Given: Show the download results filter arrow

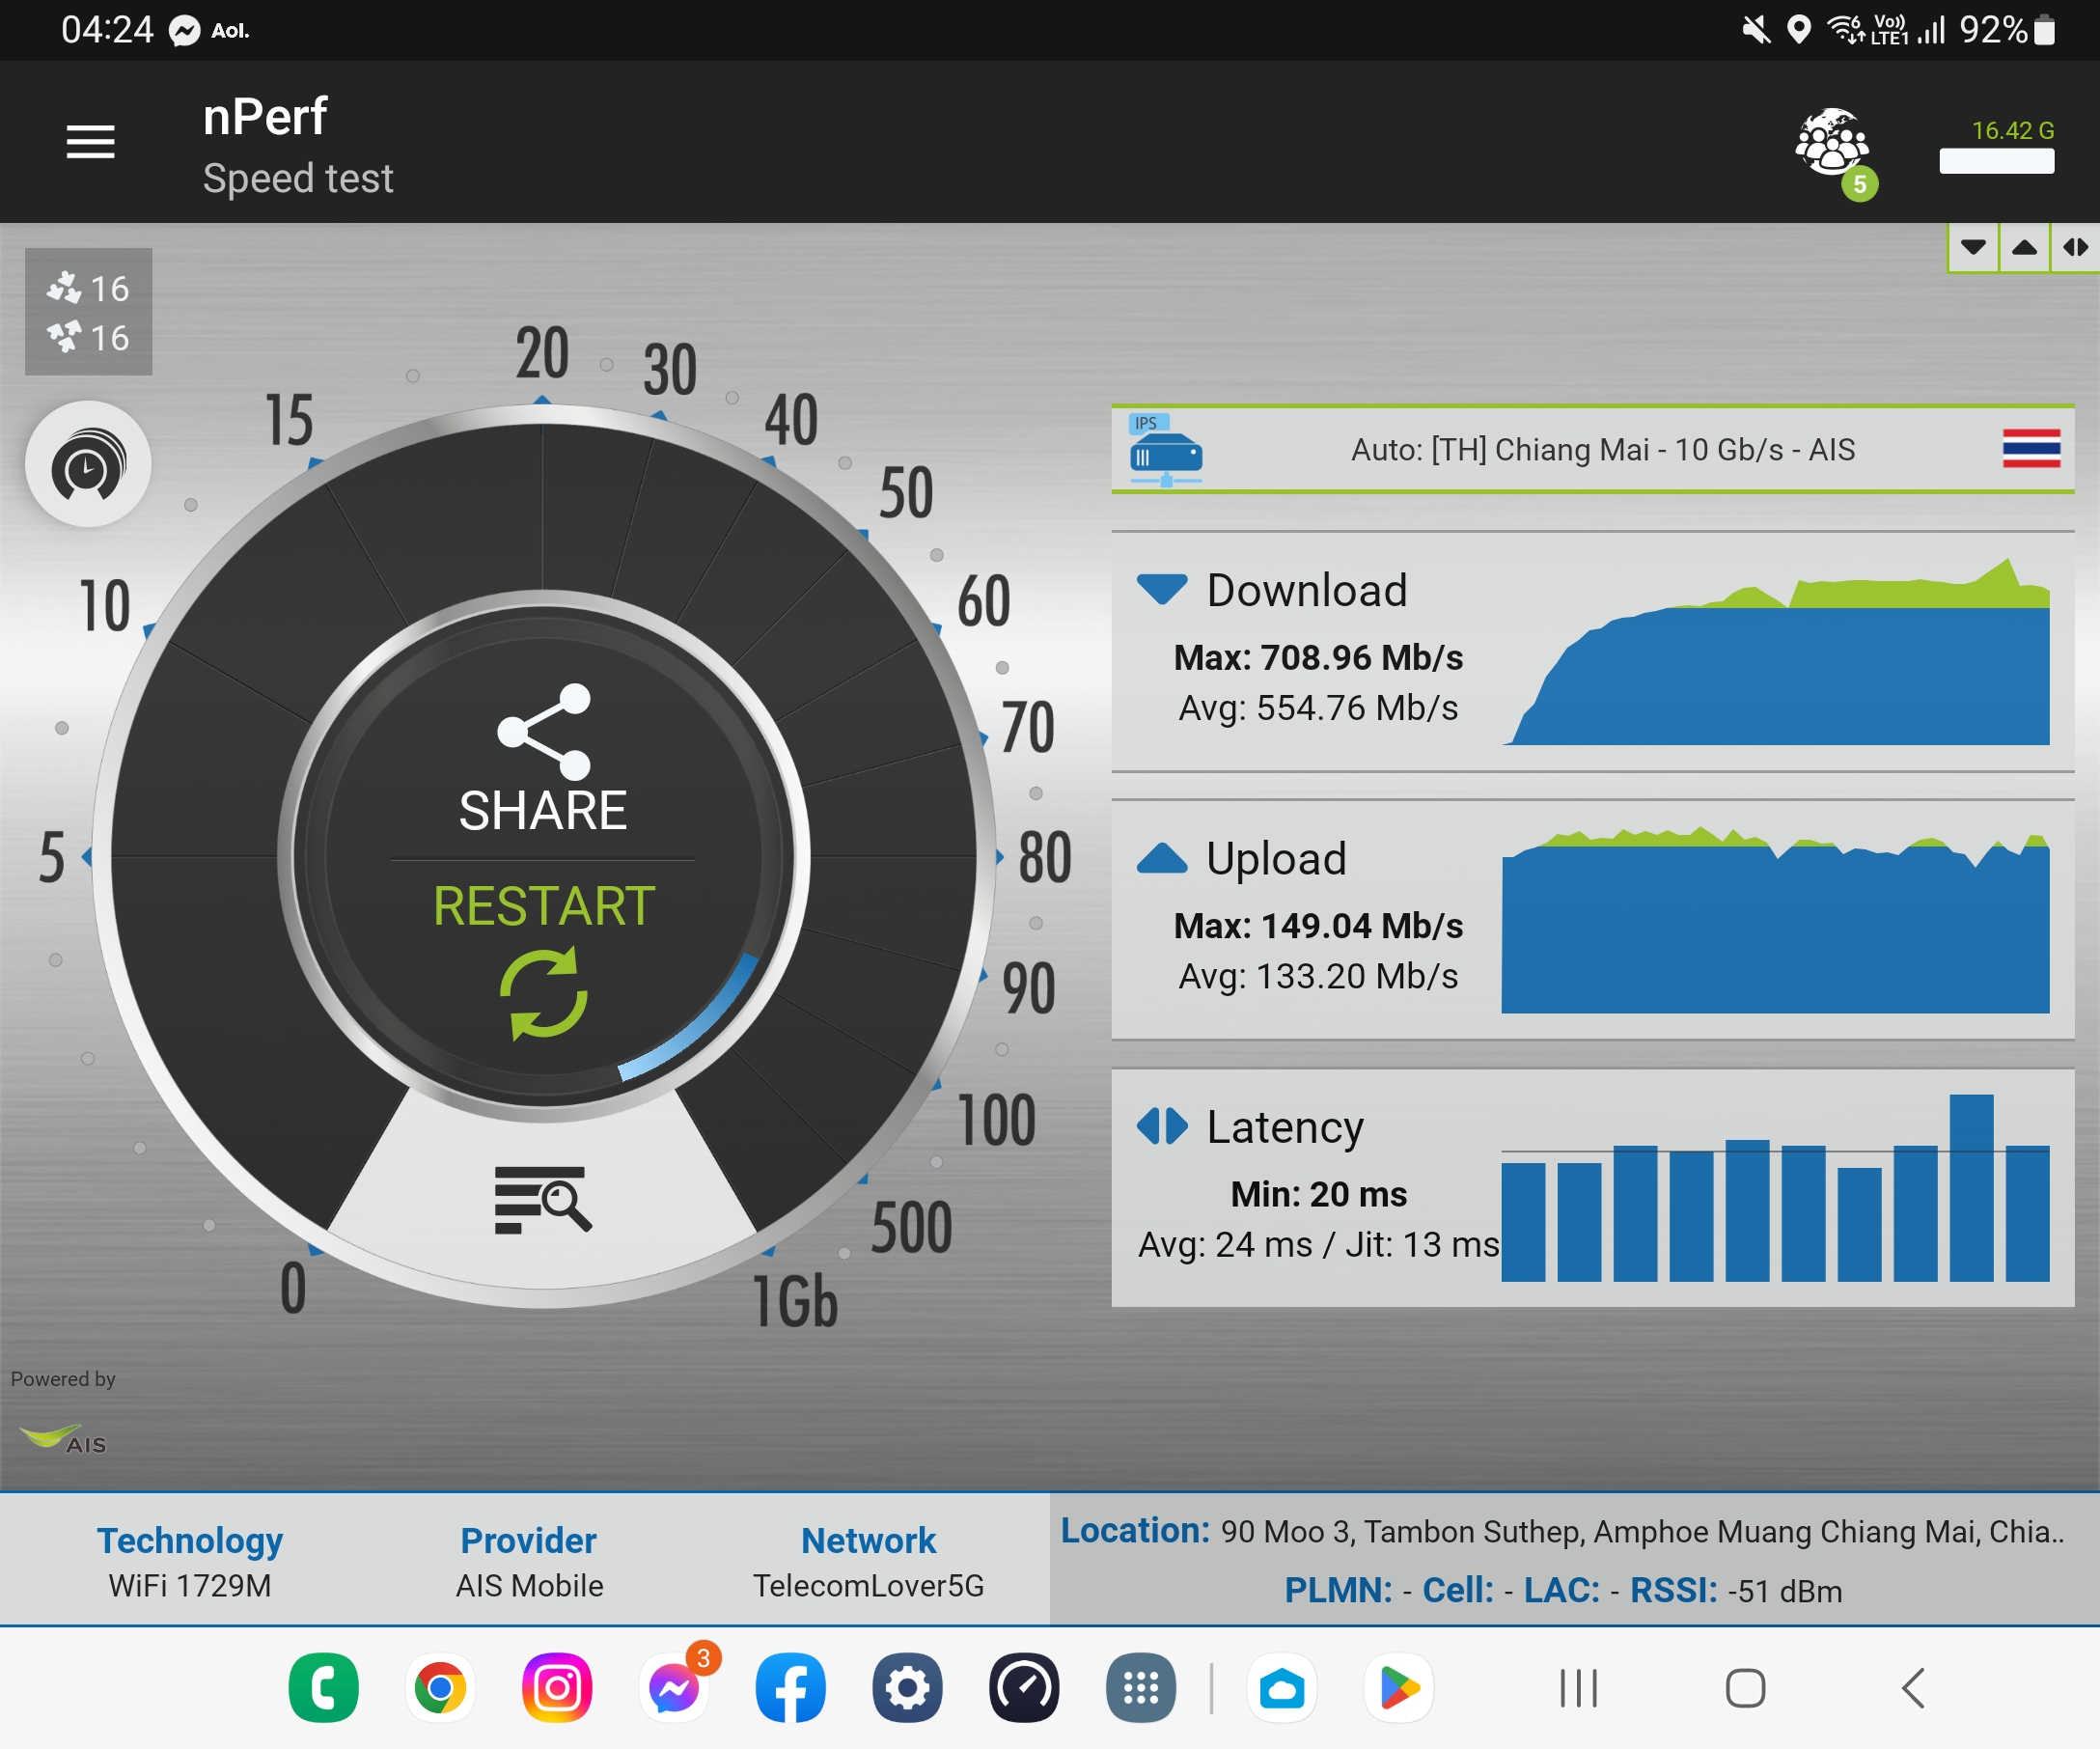Looking at the screenshot, I should [x=1973, y=247].
